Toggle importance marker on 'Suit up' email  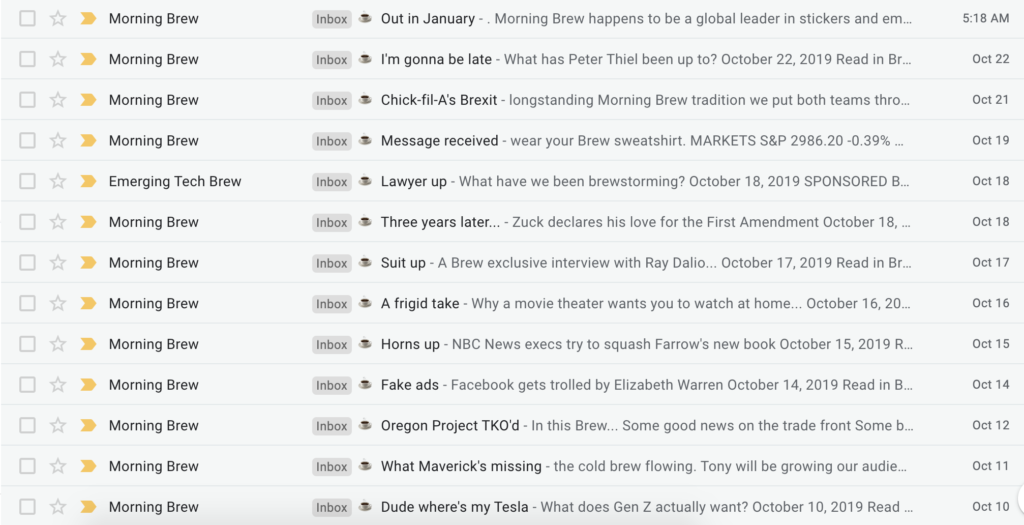point(88,262)
